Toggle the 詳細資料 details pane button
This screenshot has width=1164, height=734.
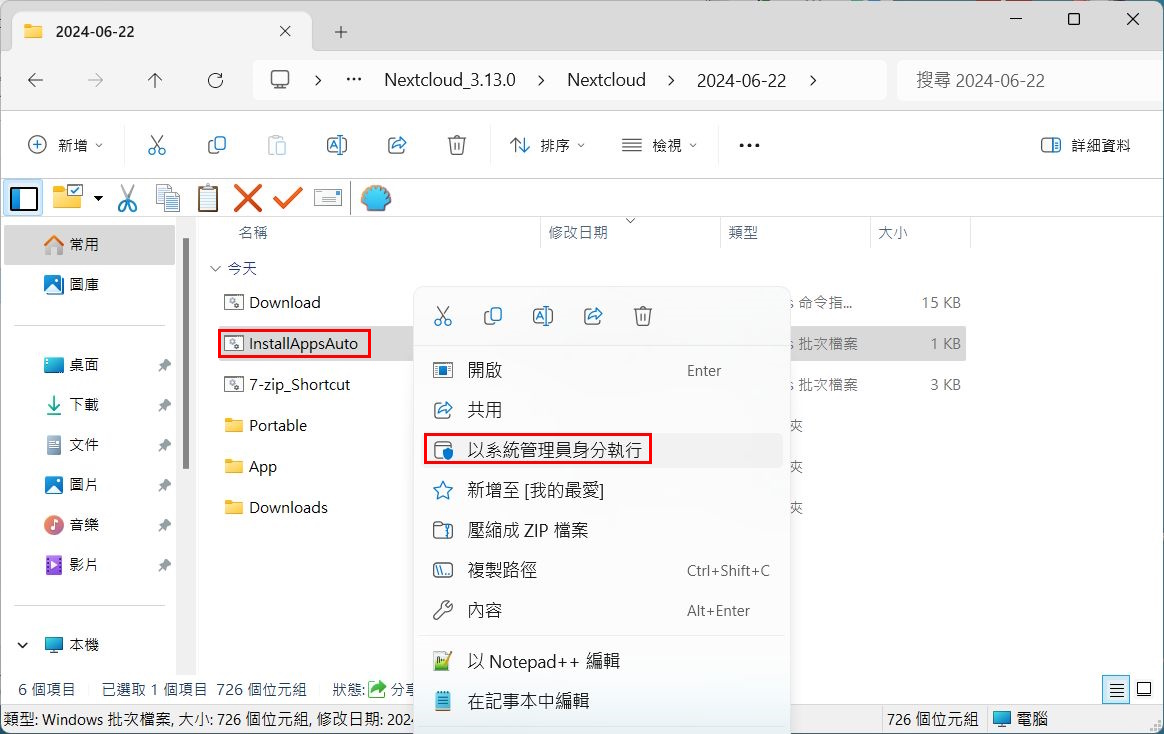point(1085,145)
